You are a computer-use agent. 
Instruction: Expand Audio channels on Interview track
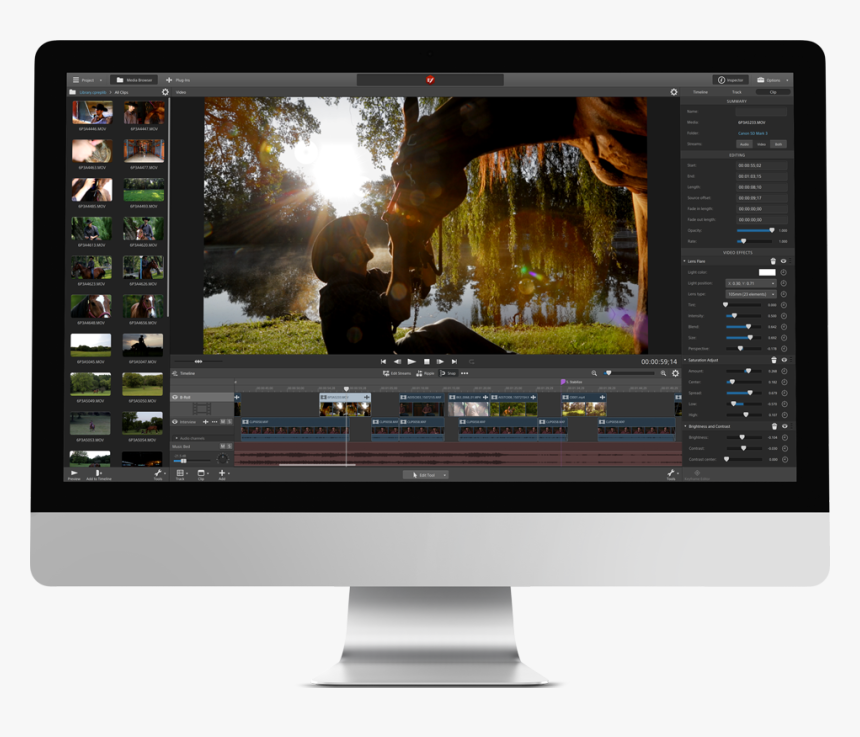[x=177, y=438]
